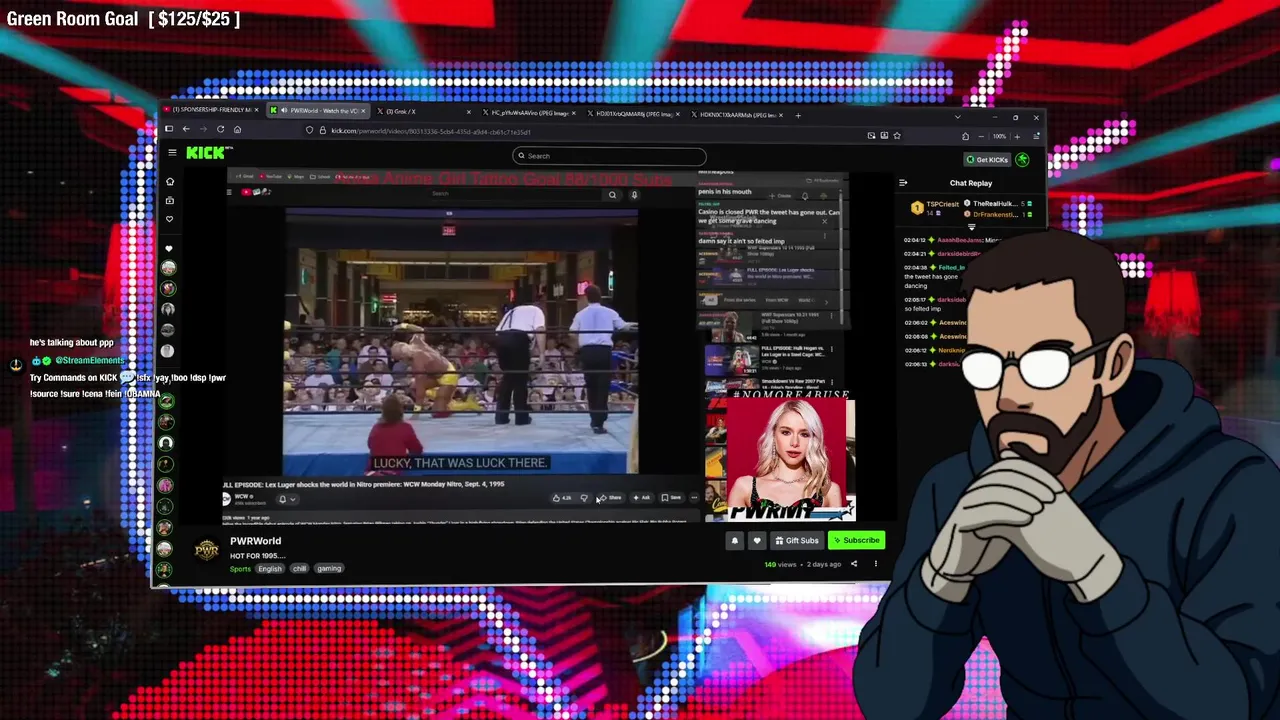
Task: Click the Kick search field
Action: click(x=610, y=156)
